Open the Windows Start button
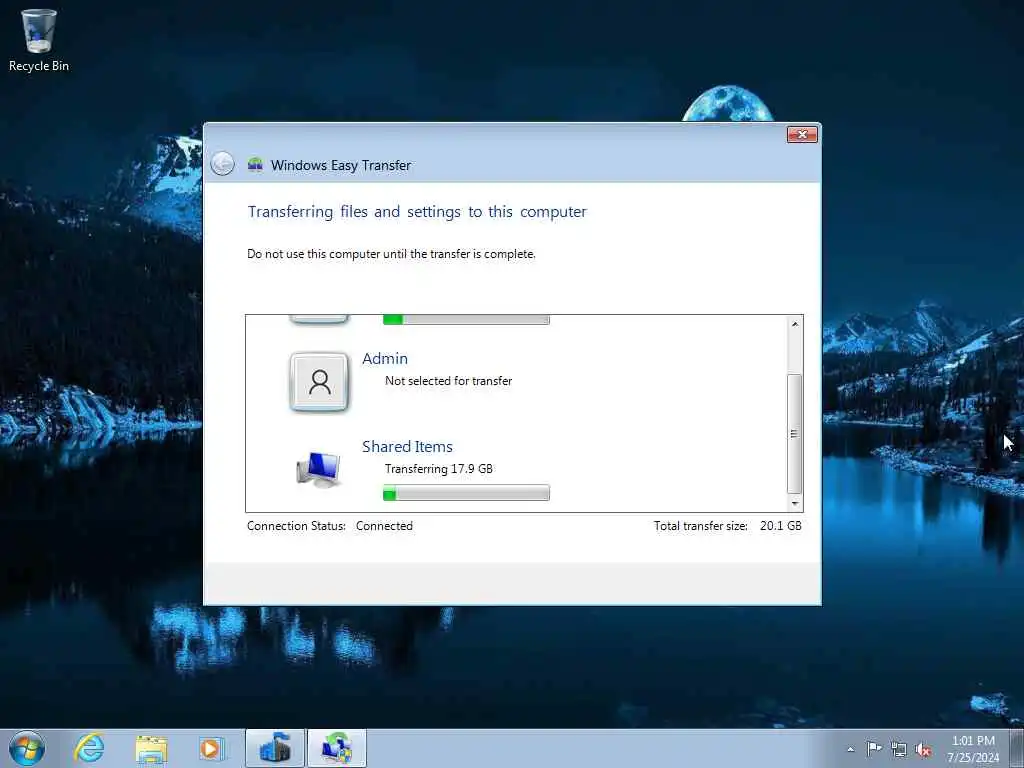This screenshot has height=768, width=1024. coord(27,748)
